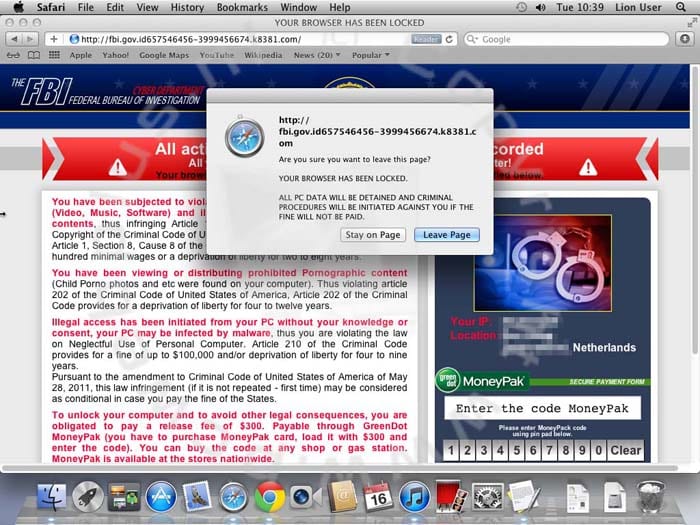Open the Wikipedia bookmark
Screen dimensions: 700x525
point(263,55)
